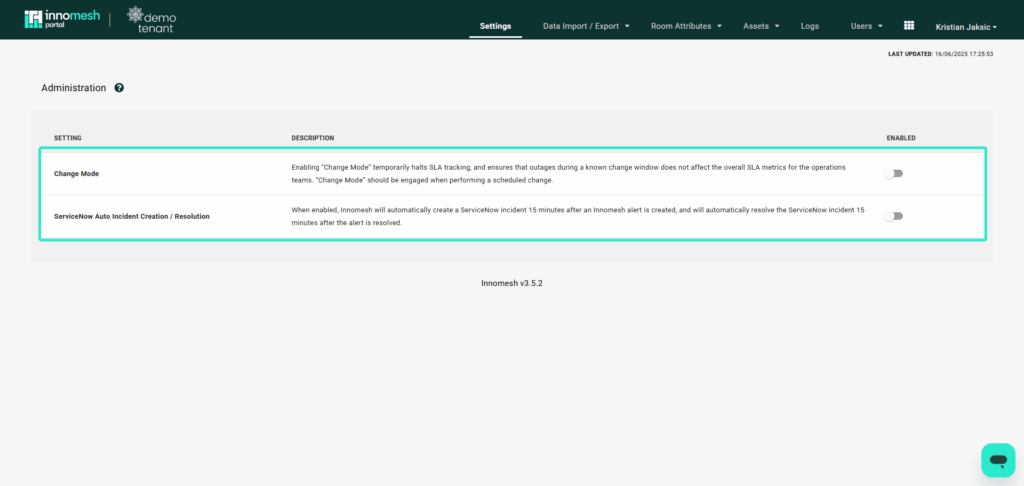Expand the Assets dropdown menu
Viewport: 1024px width, 486px height.
(761, 26)
